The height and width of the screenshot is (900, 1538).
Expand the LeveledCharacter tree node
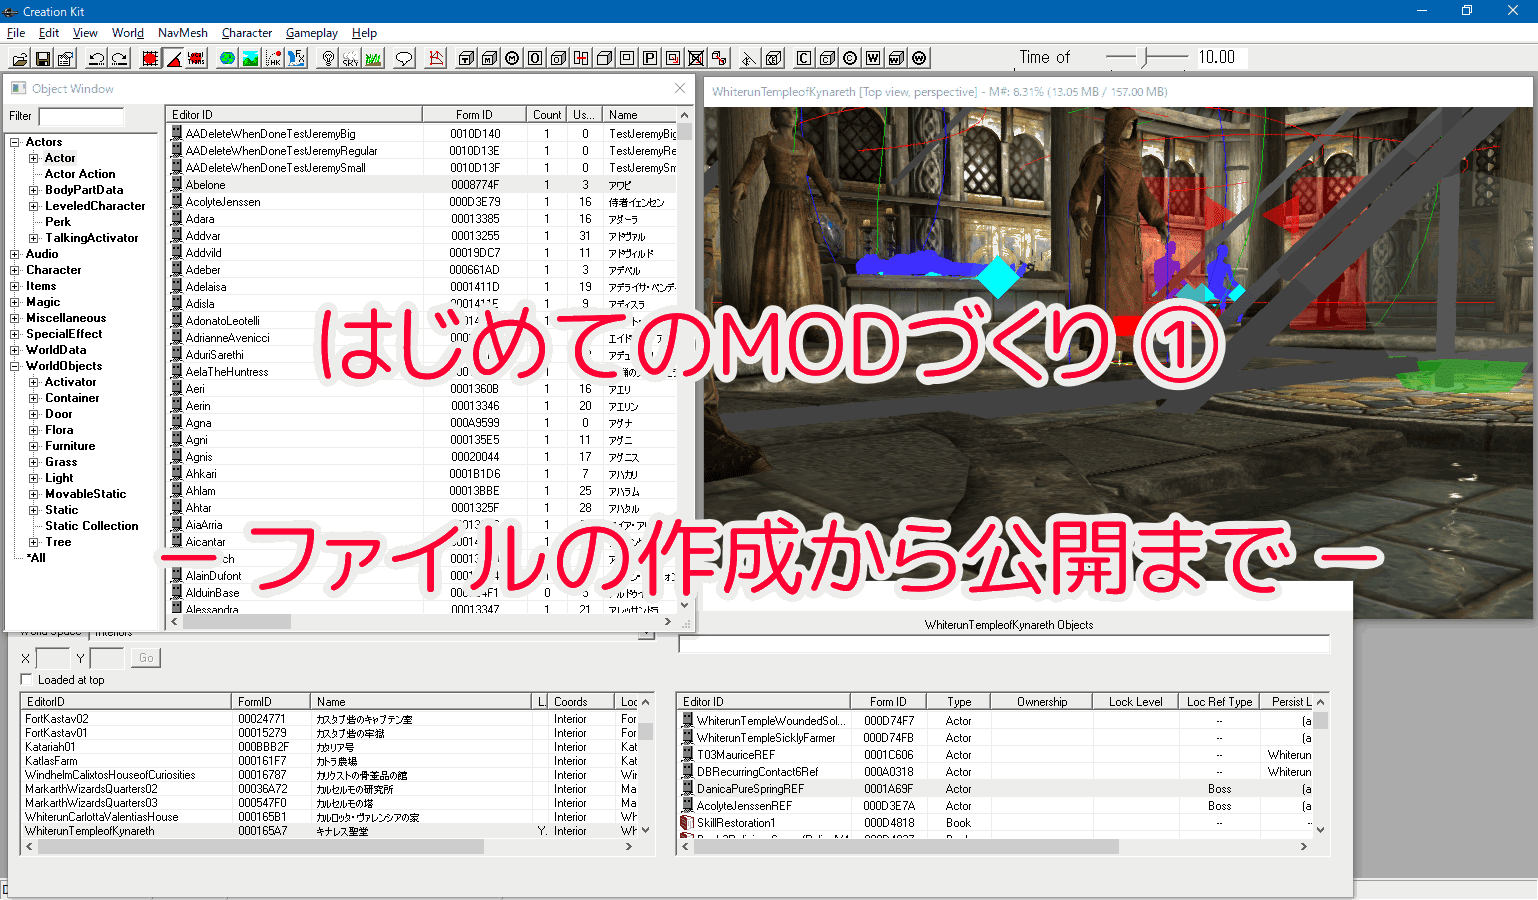click(34, 206)
